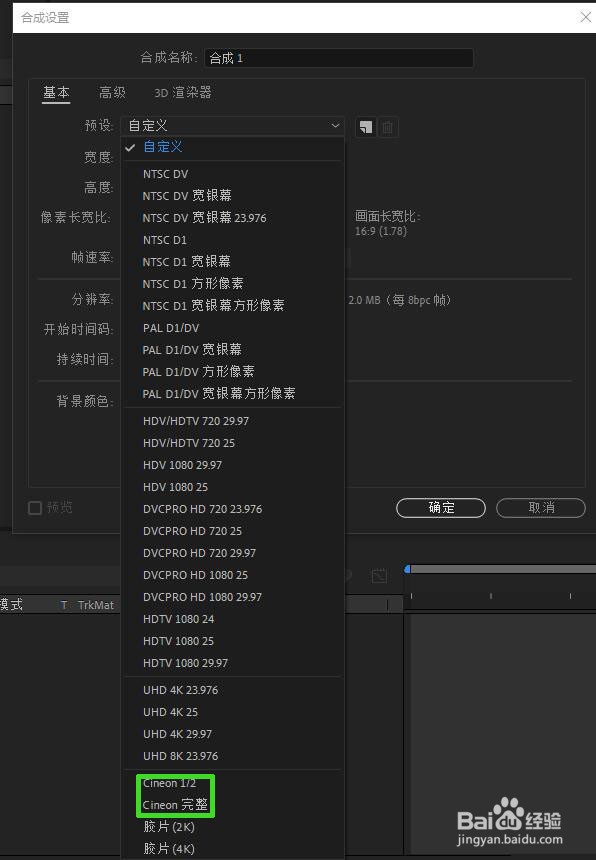Pick DVCPRO HD 720 23.976
Screen dimensions: 596x860
coord(233,509)
